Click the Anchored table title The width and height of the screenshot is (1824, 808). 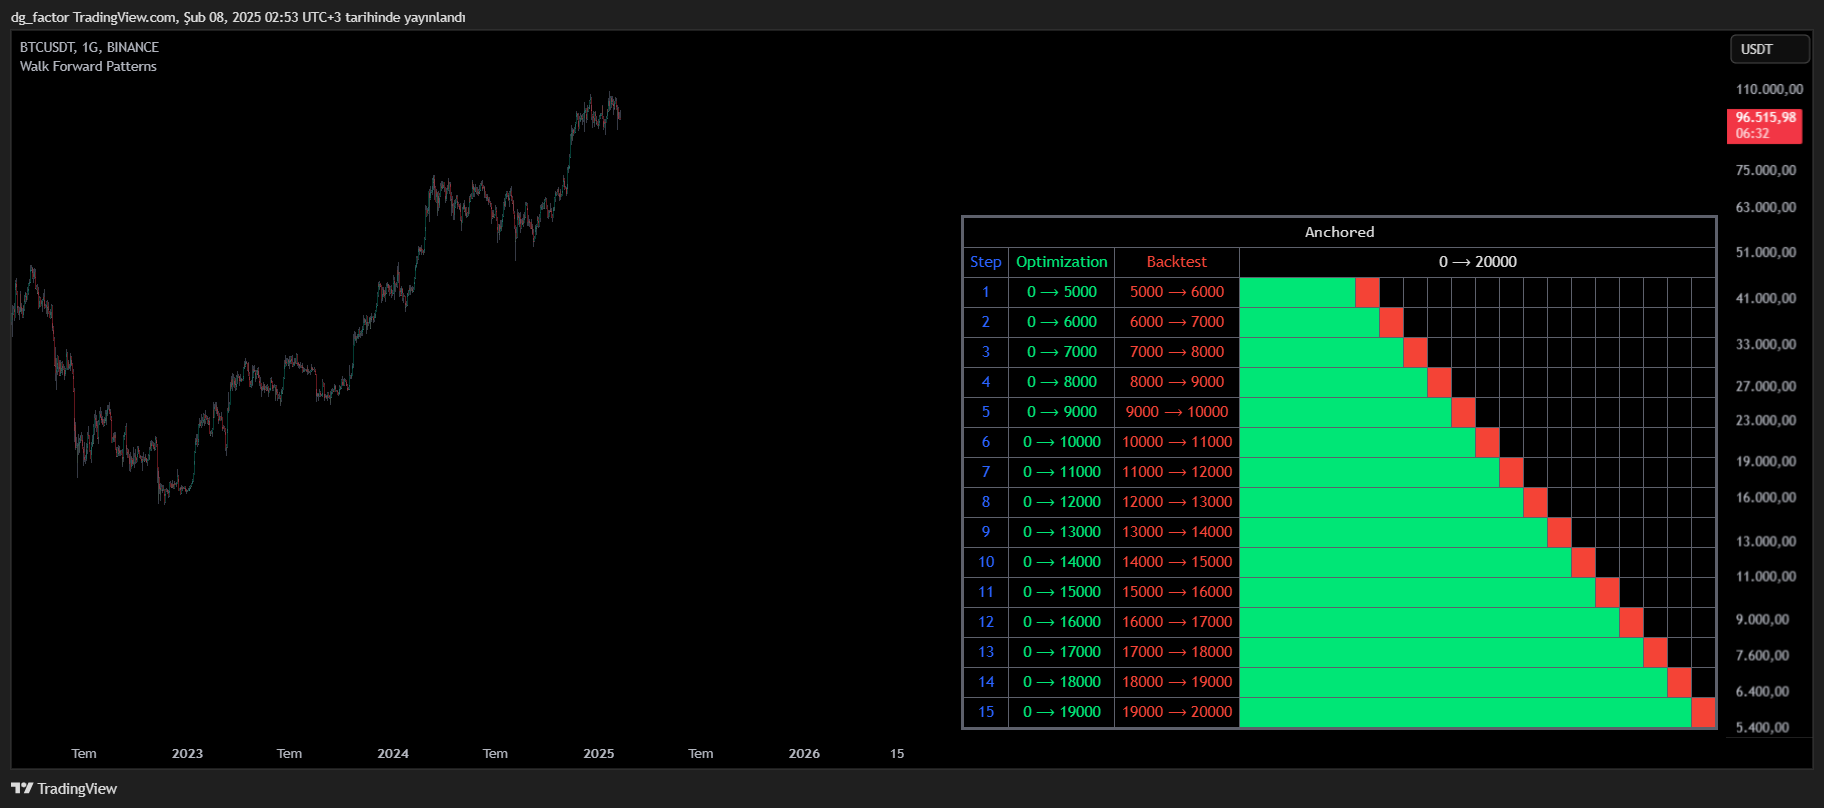1339,232
